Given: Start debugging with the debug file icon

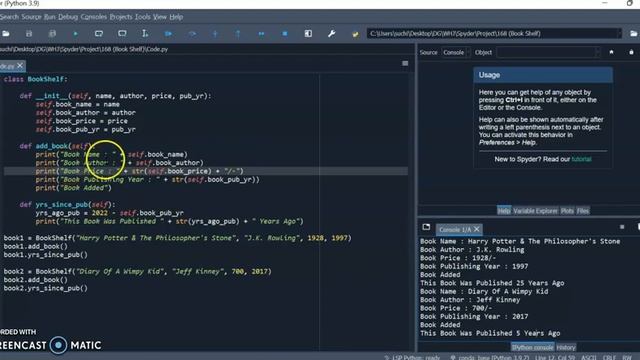Looking at the screenshot, I should click(169, 33).
